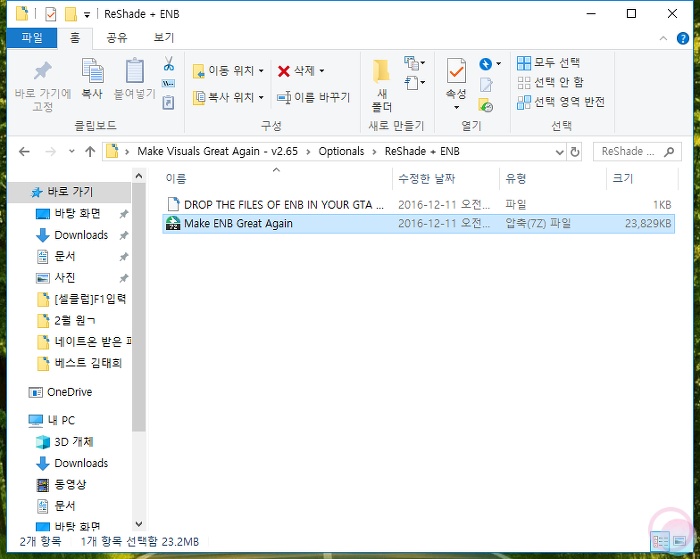Click the Details view icon in status bar

pos(660,541)
